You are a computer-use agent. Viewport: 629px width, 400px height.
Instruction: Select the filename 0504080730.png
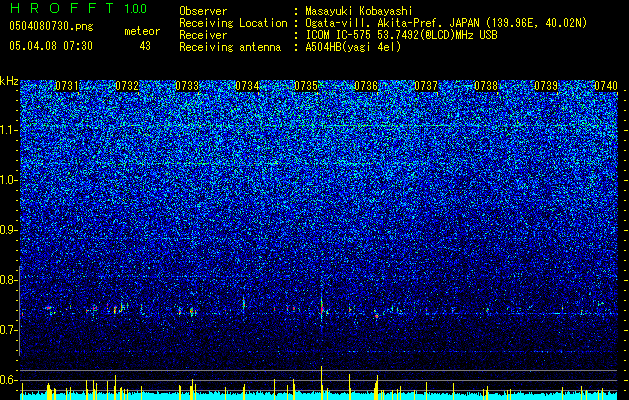coord(51,26)
